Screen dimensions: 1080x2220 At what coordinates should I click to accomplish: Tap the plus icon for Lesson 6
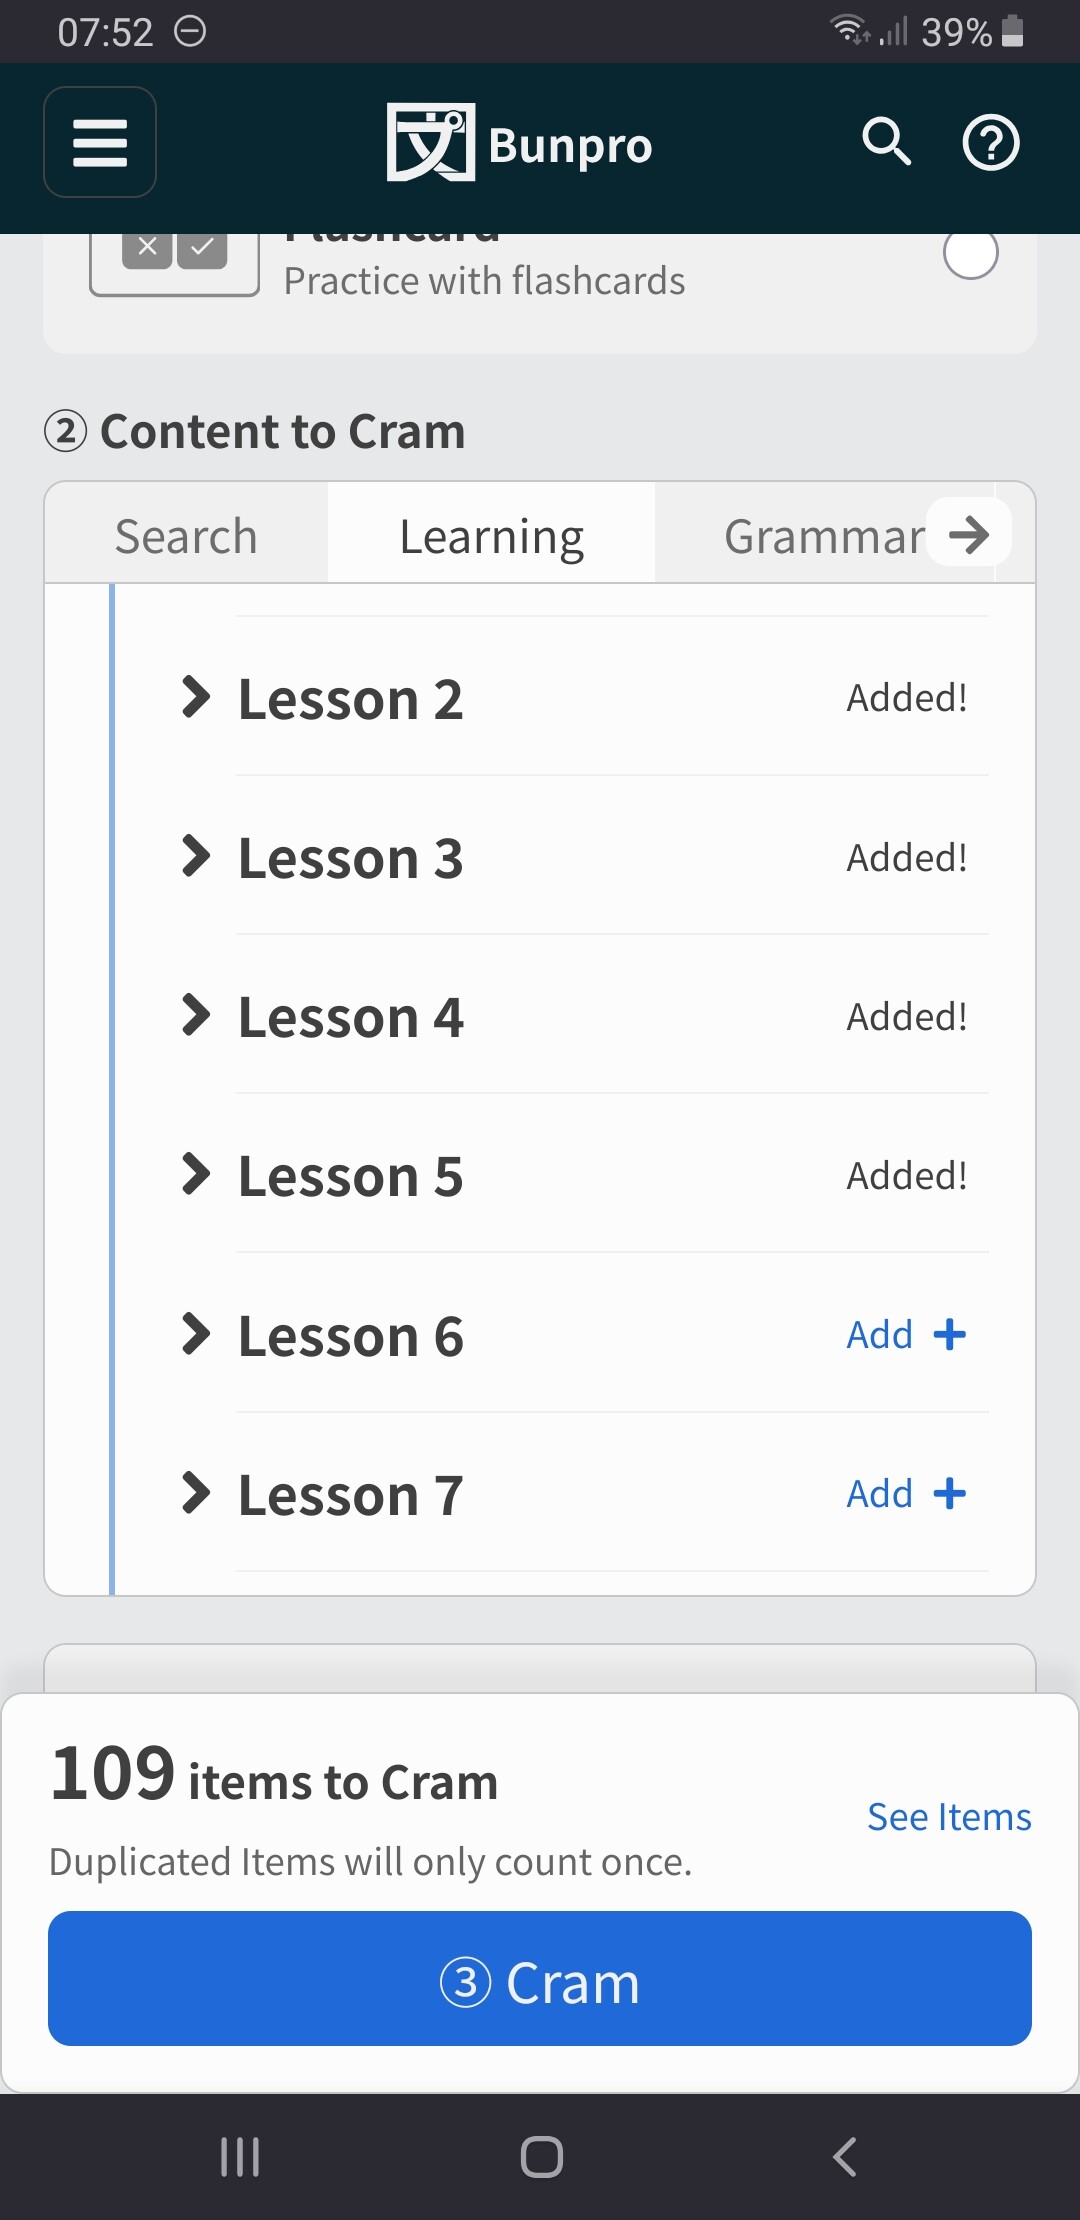(949, 1334)
